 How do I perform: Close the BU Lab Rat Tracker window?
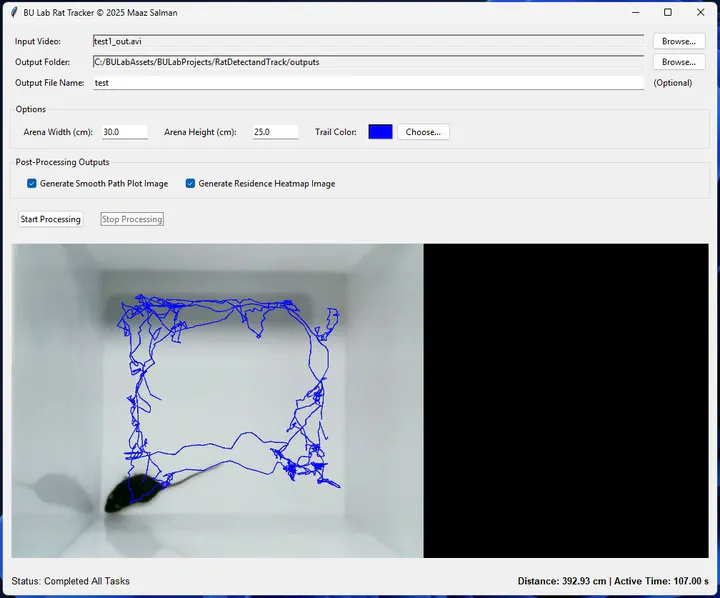(x=699, y=12)
